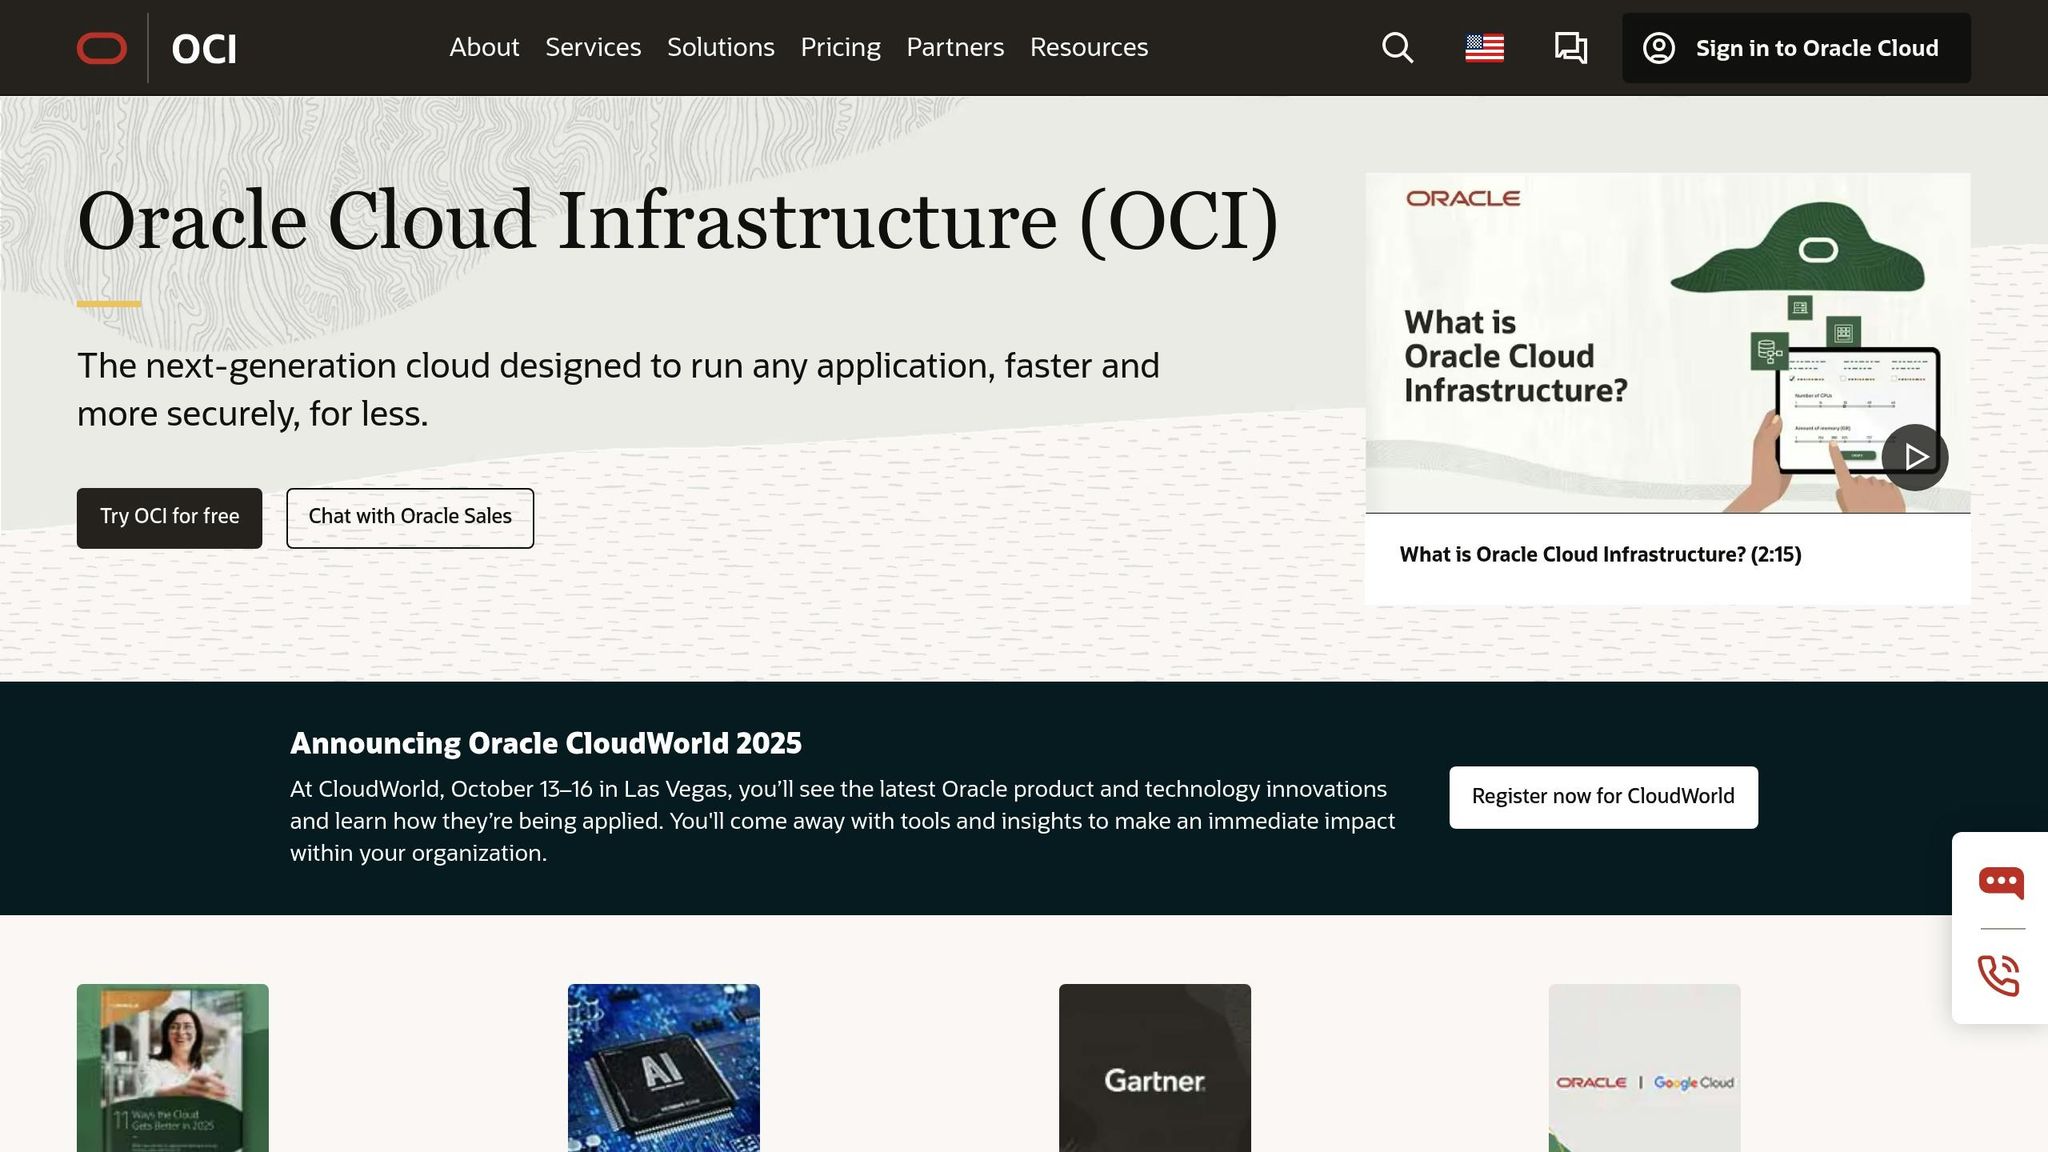Click the Oracle Cloud Infrastructure (OCI) heading
The height and width of the screenshot is (1152, 2048).
pos(678,221)
